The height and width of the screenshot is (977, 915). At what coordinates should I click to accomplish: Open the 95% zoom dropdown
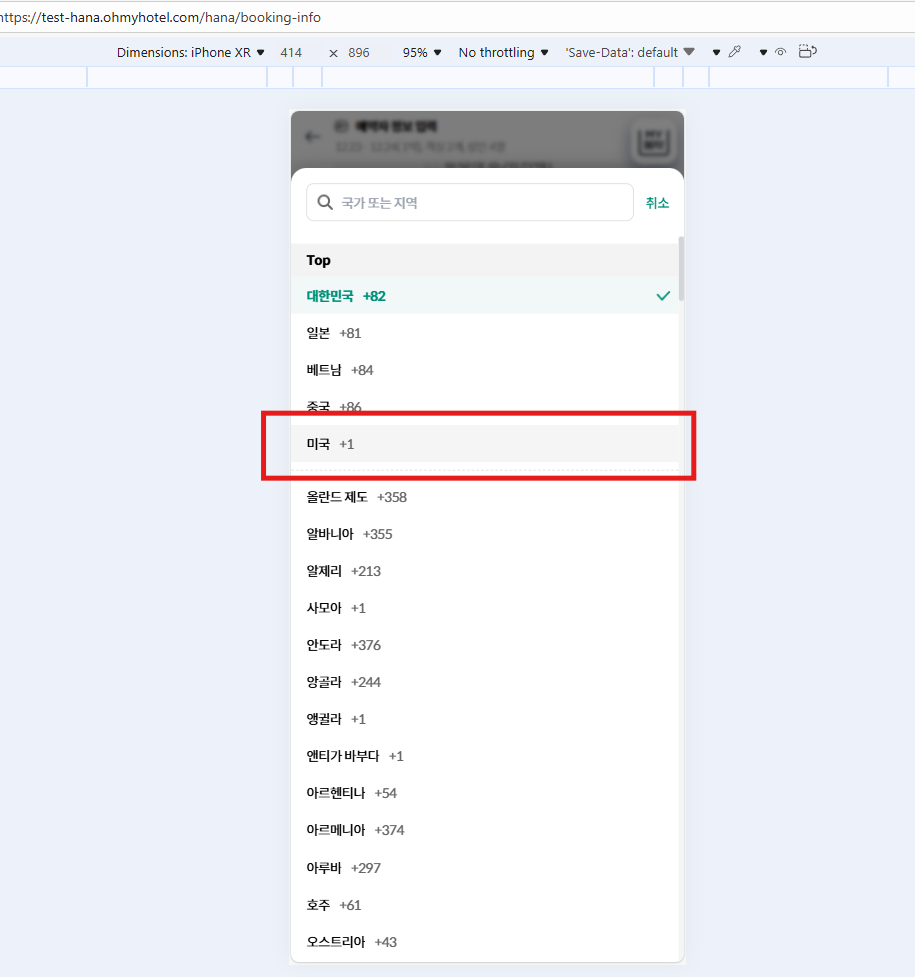click(x=421, y=52)
